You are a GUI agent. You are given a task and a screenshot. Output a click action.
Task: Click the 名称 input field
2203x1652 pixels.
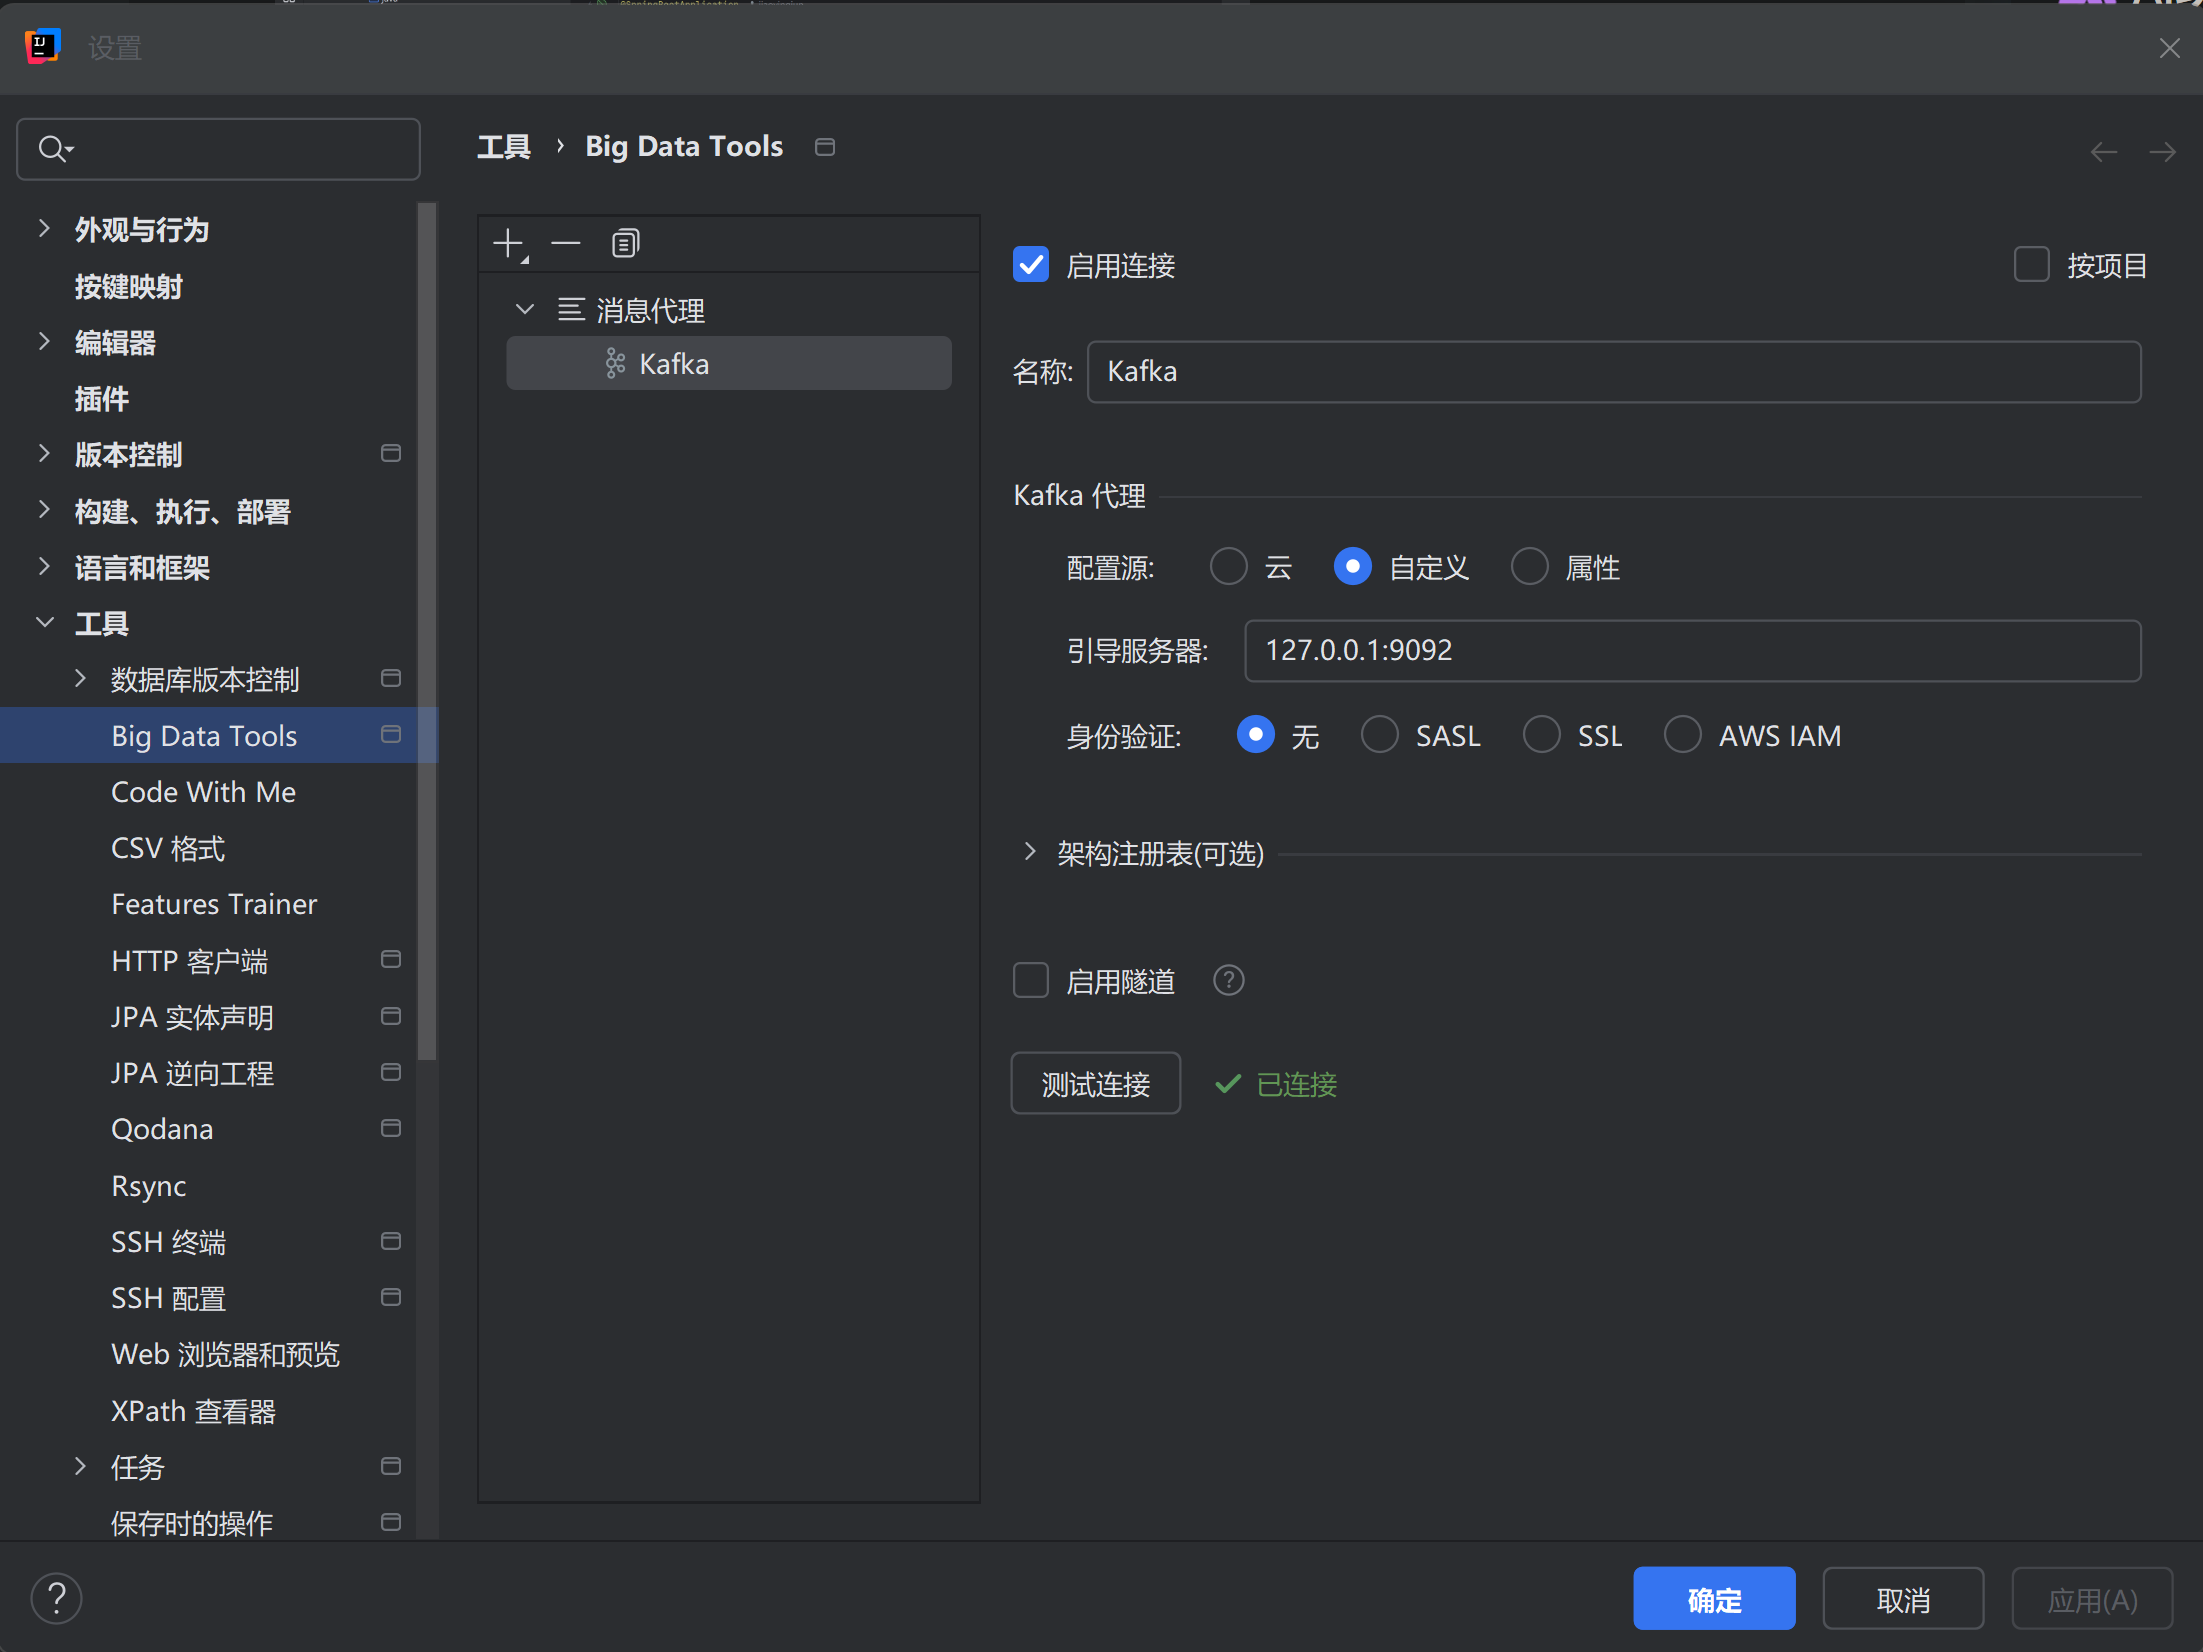pos(1614,372)
